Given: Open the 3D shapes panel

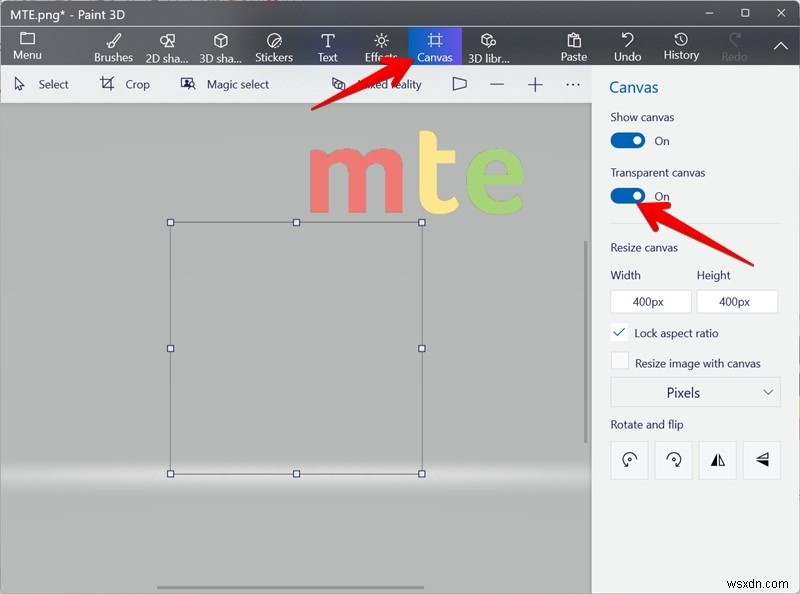Looking at the screenshot, I should pyautogui.click(x=220, y=46).
